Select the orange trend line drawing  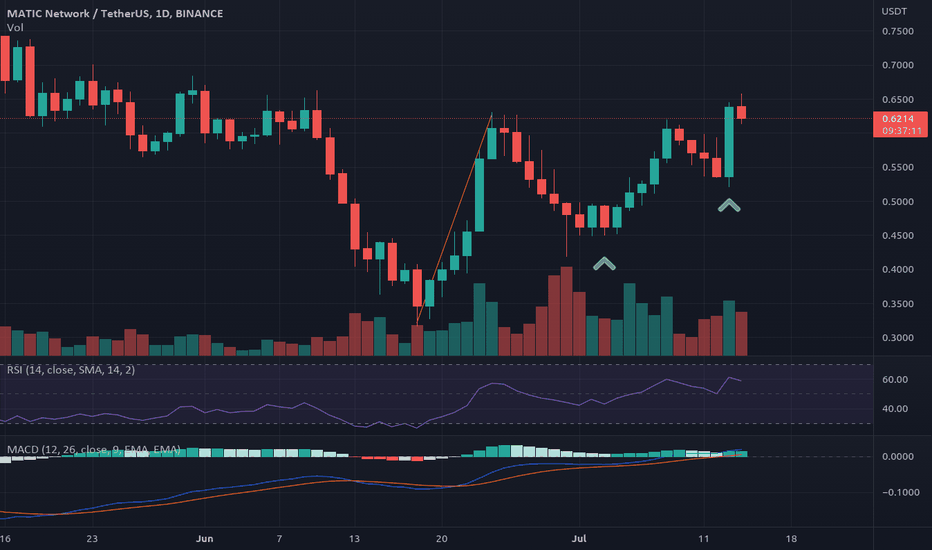(x=454, y=219)
